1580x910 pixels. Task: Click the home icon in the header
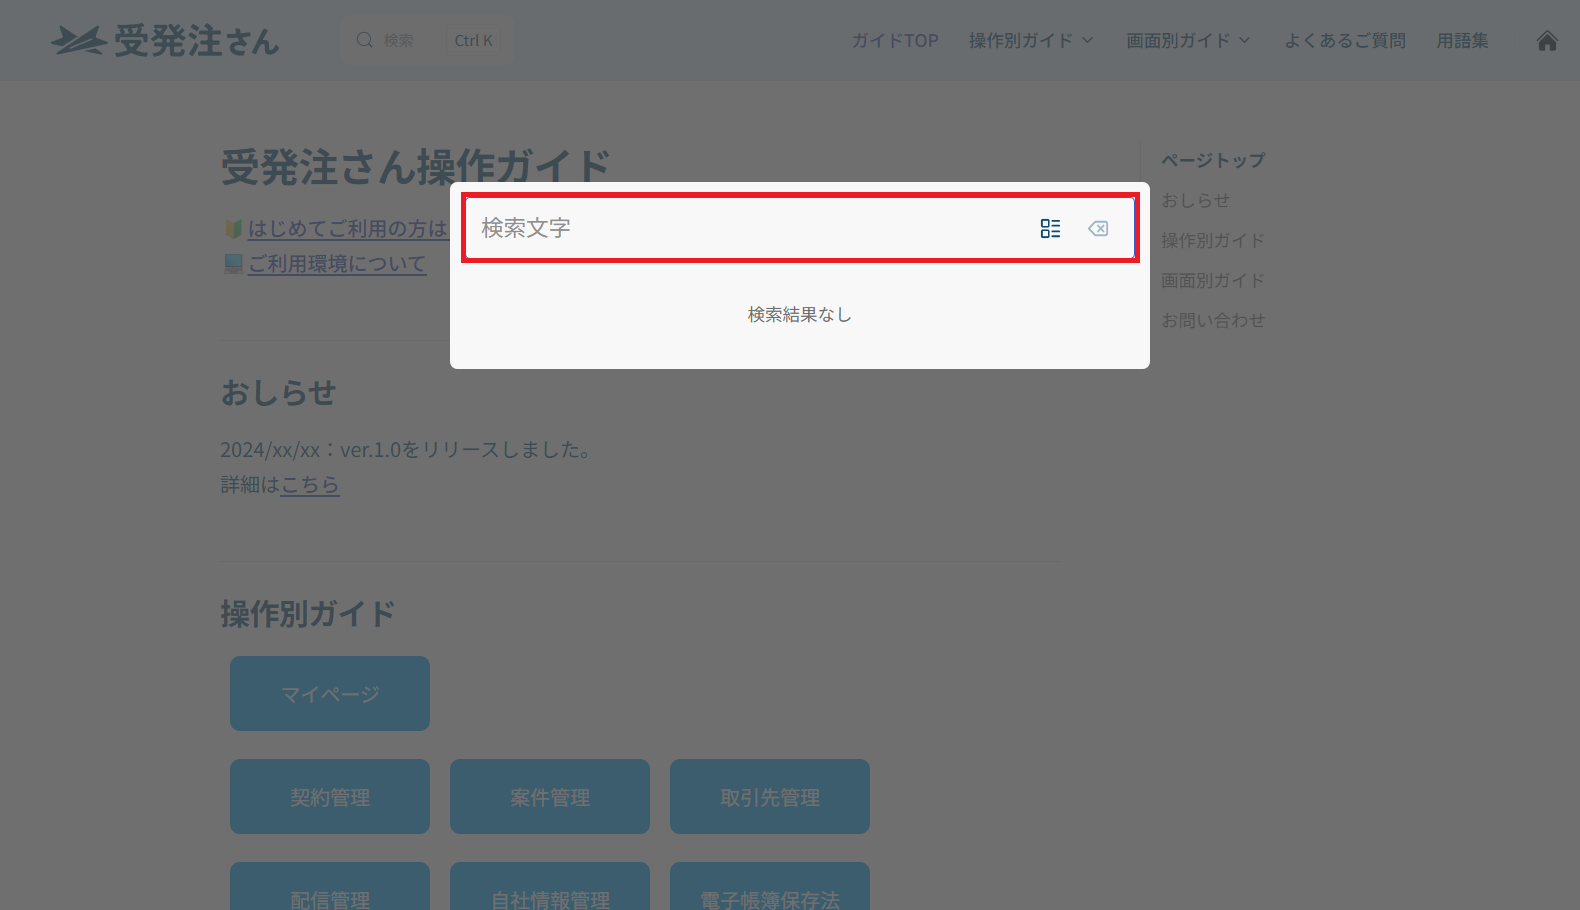1547,41
